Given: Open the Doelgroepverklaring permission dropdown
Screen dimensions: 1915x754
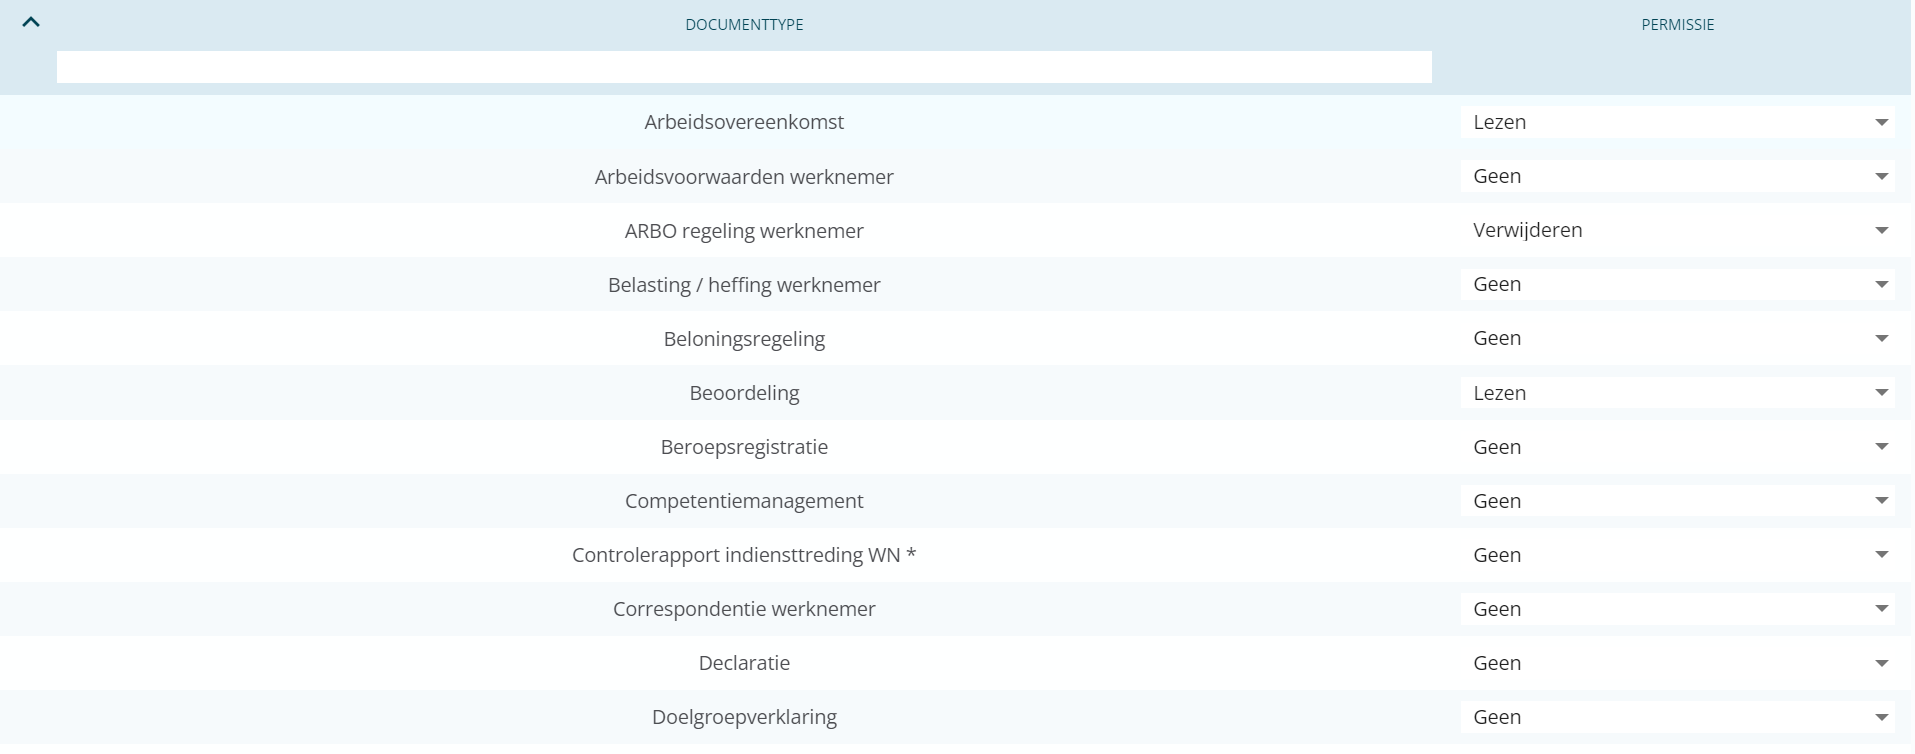Looking at the screenshot, I should pos(1677,717).
